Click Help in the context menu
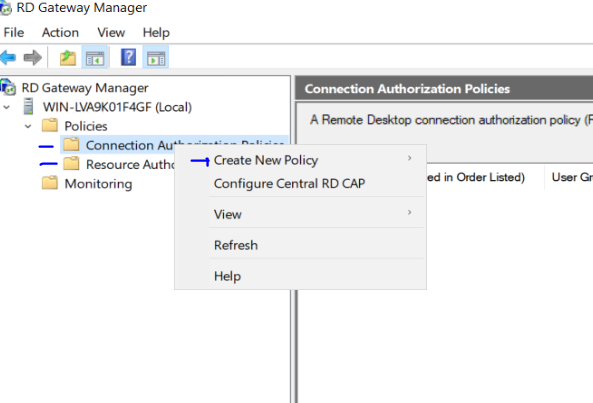The image size is (593, 403). point(227,276)
